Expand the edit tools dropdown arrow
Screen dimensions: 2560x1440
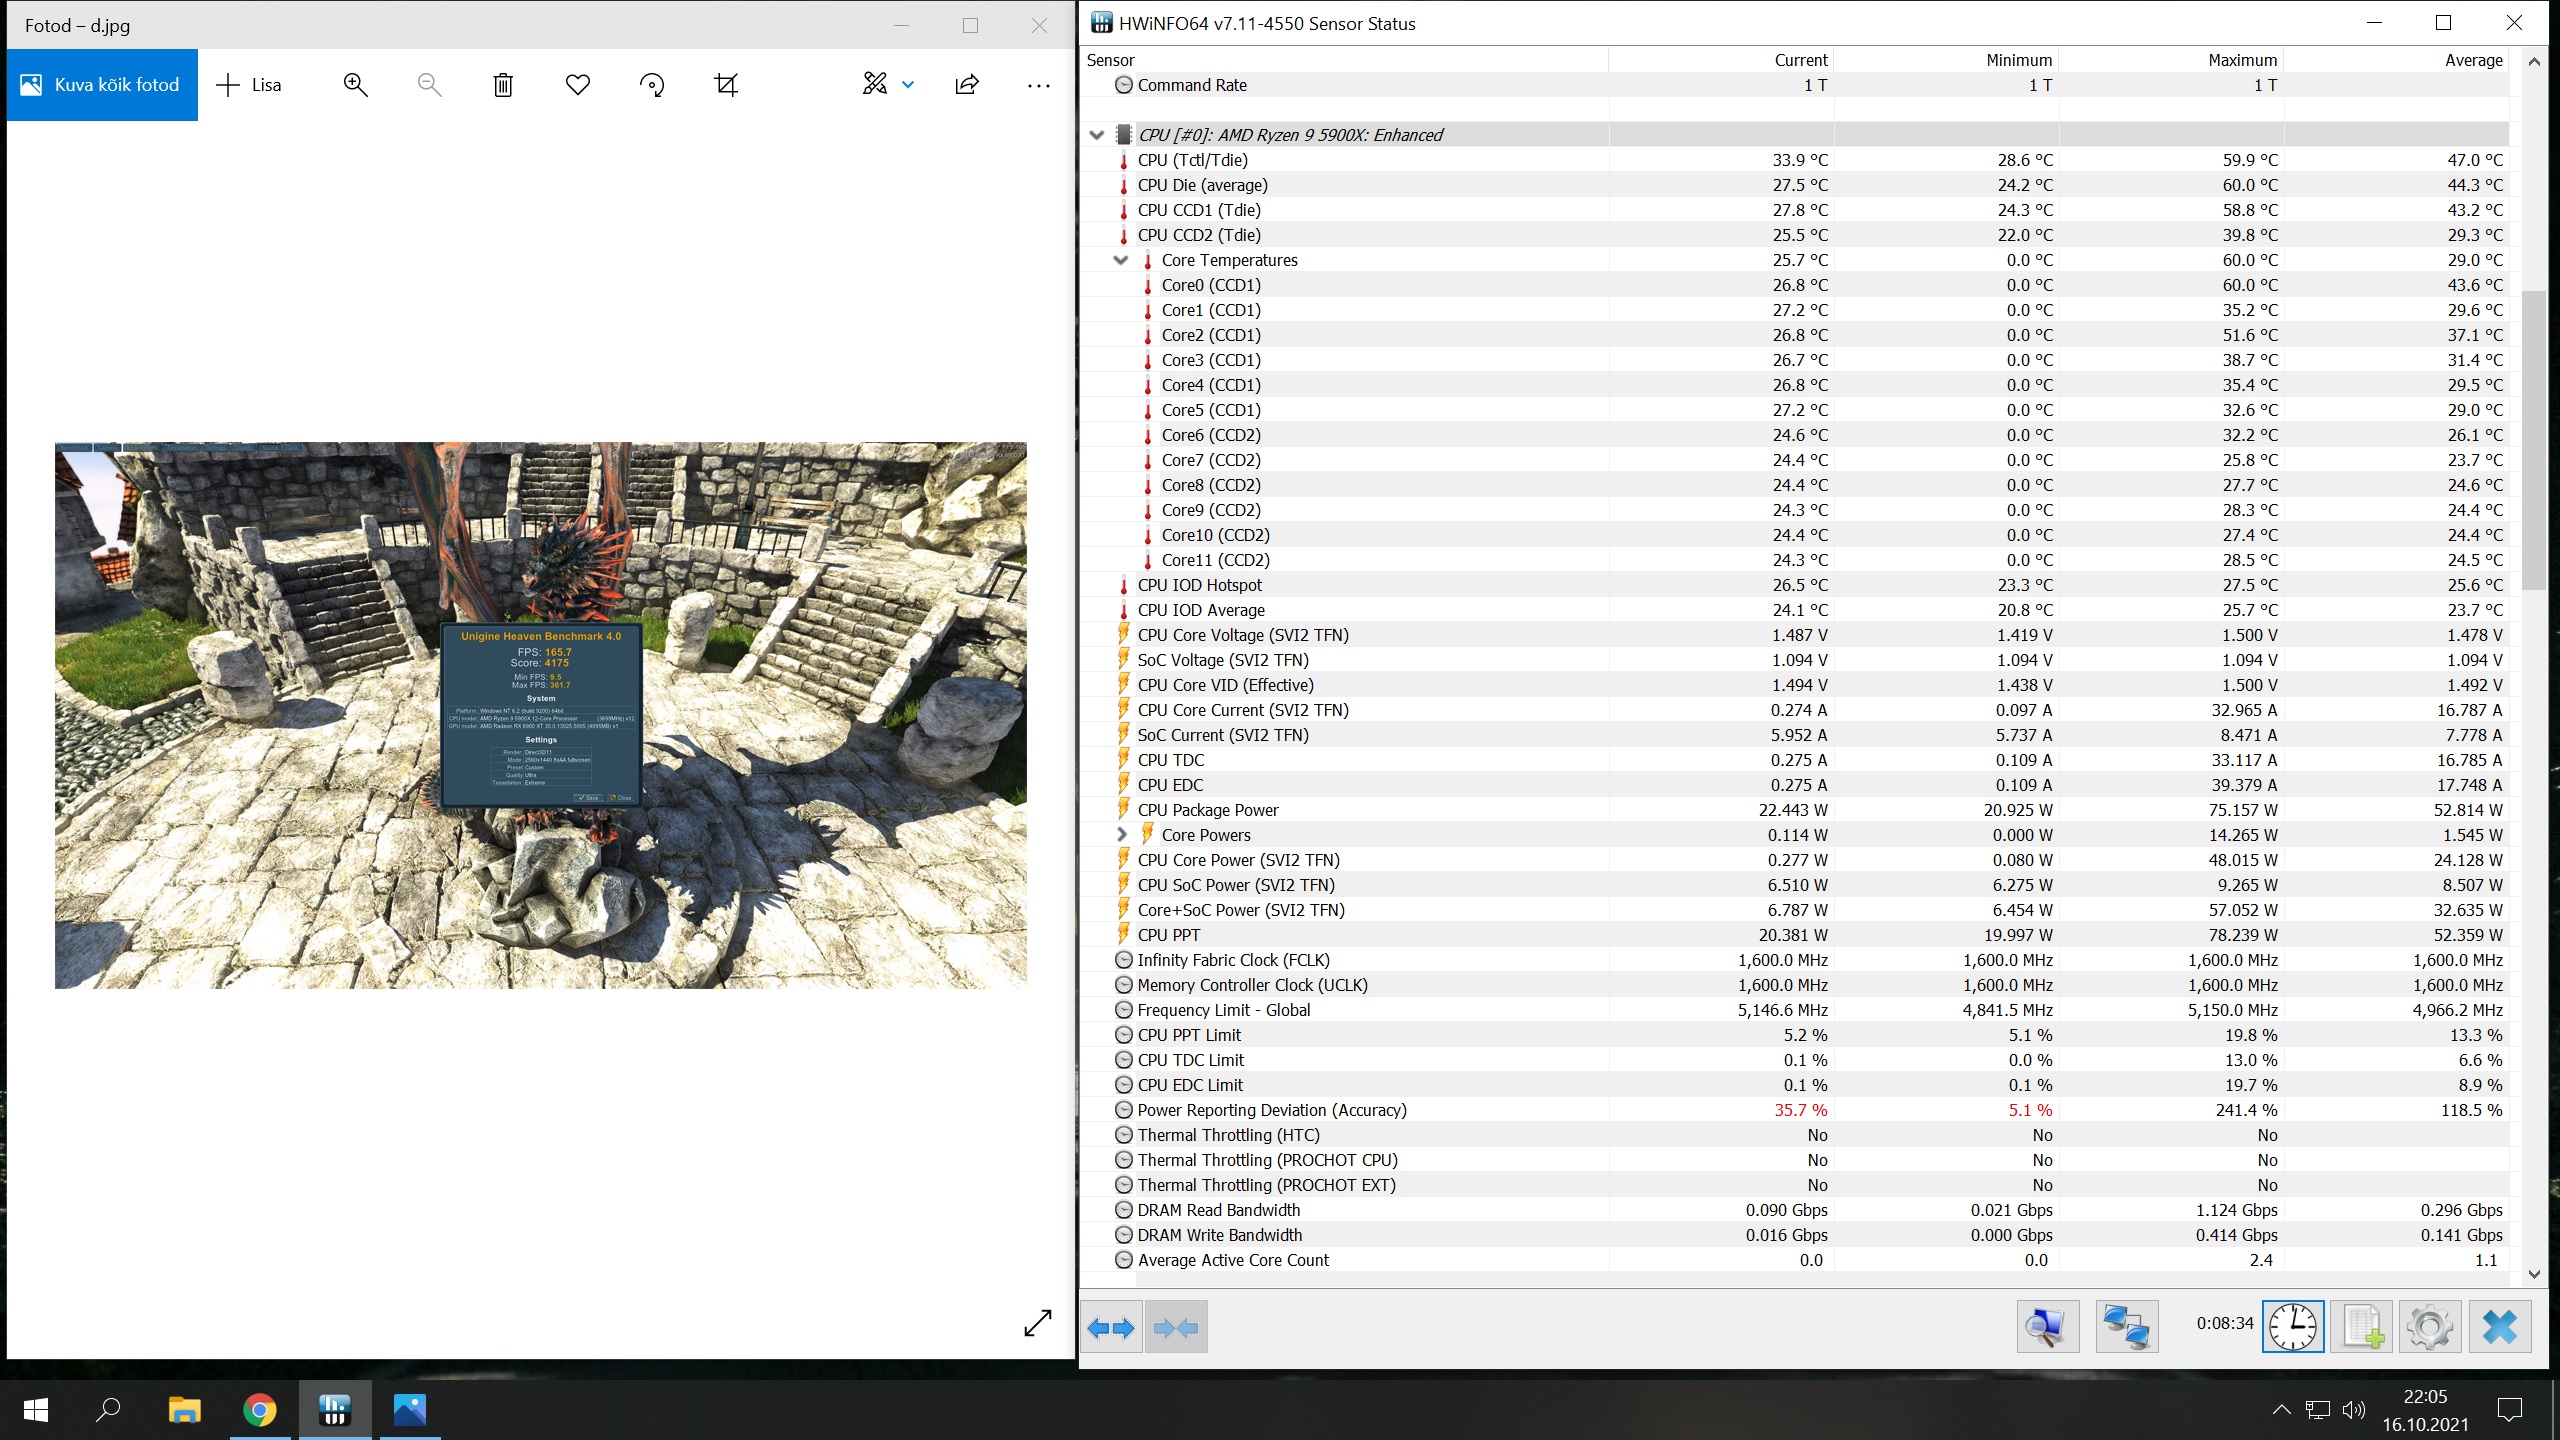pyautogui.click(x=908, y=85)
